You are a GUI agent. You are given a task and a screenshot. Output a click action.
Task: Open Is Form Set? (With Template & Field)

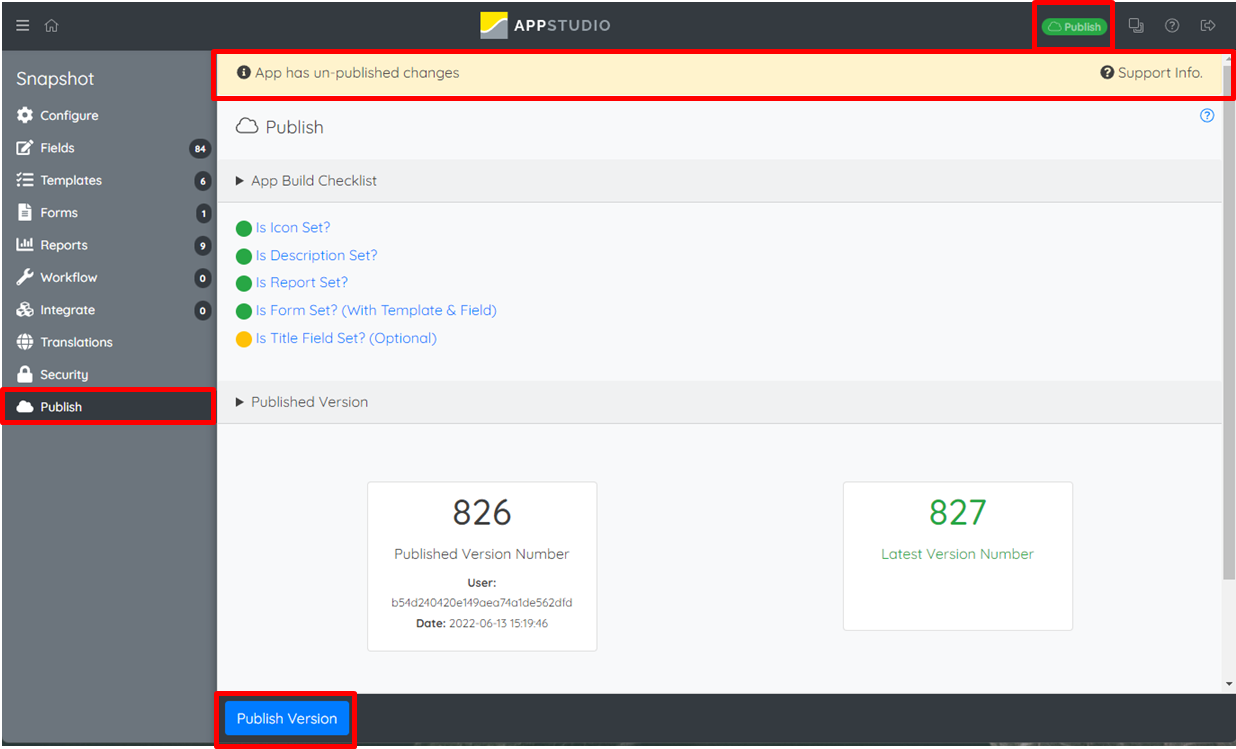(376, 311)
